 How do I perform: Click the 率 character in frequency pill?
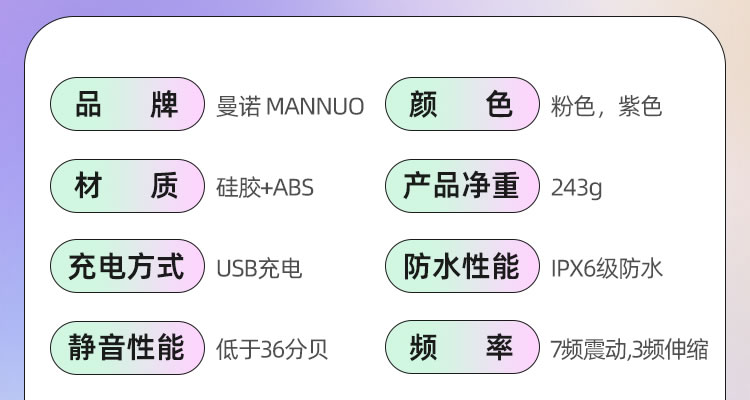(499, 347)
